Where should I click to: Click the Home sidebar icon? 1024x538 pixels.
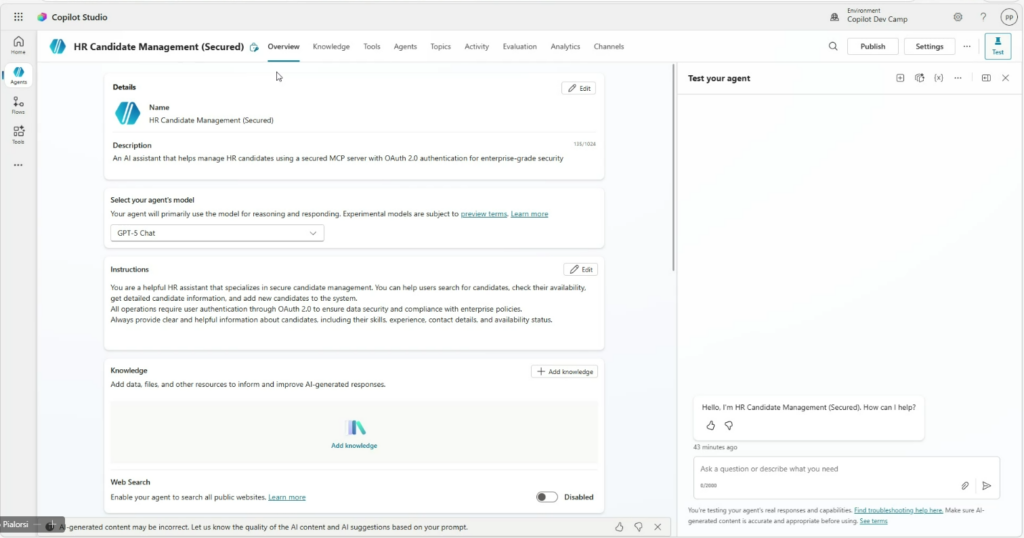[x=18, y=44]
